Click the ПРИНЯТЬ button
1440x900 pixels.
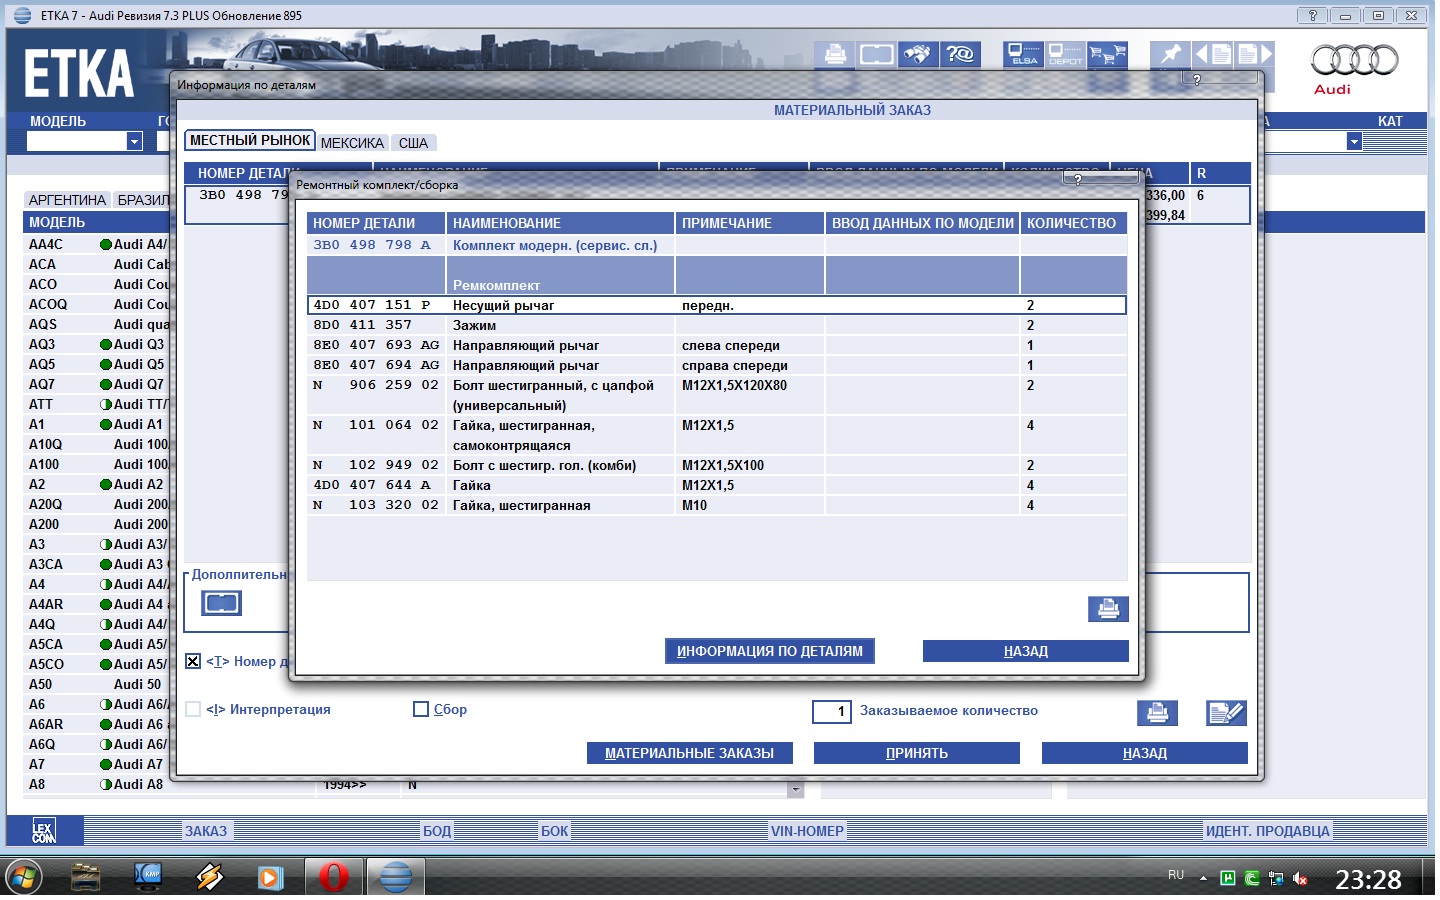tap(917, 753)
